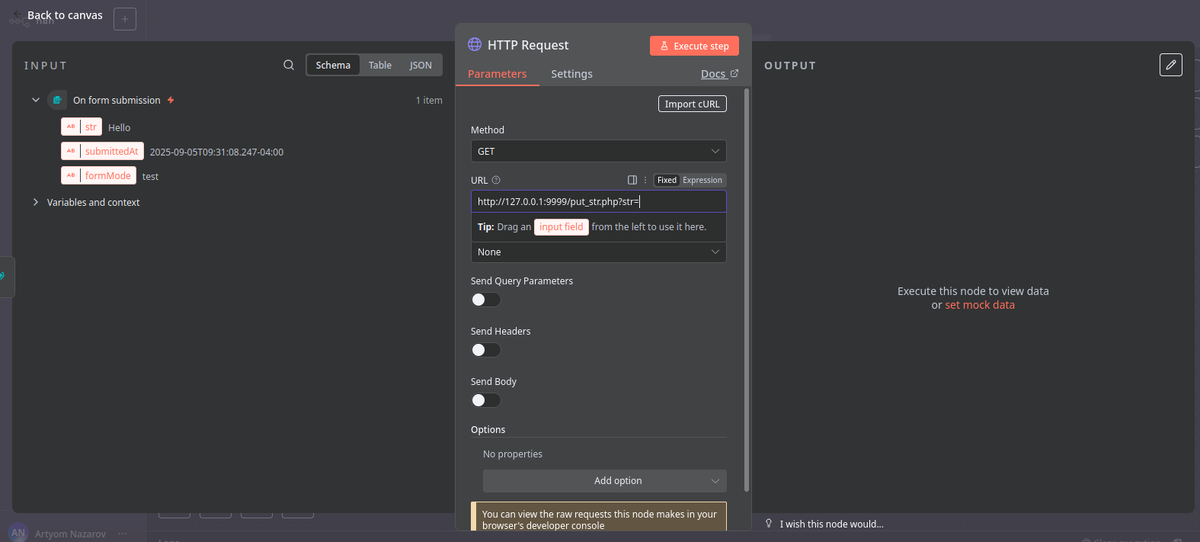The image size is (1200, 542).
Task: Enable the Send Headers switch
Action: 486,350
